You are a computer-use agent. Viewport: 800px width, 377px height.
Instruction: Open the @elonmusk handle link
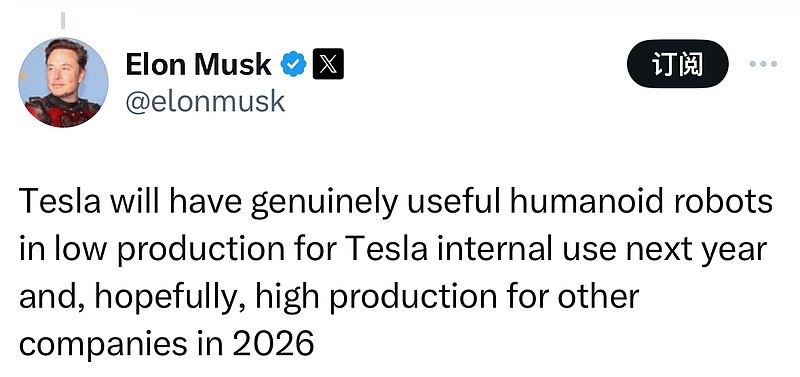click(x=205, y=101)
